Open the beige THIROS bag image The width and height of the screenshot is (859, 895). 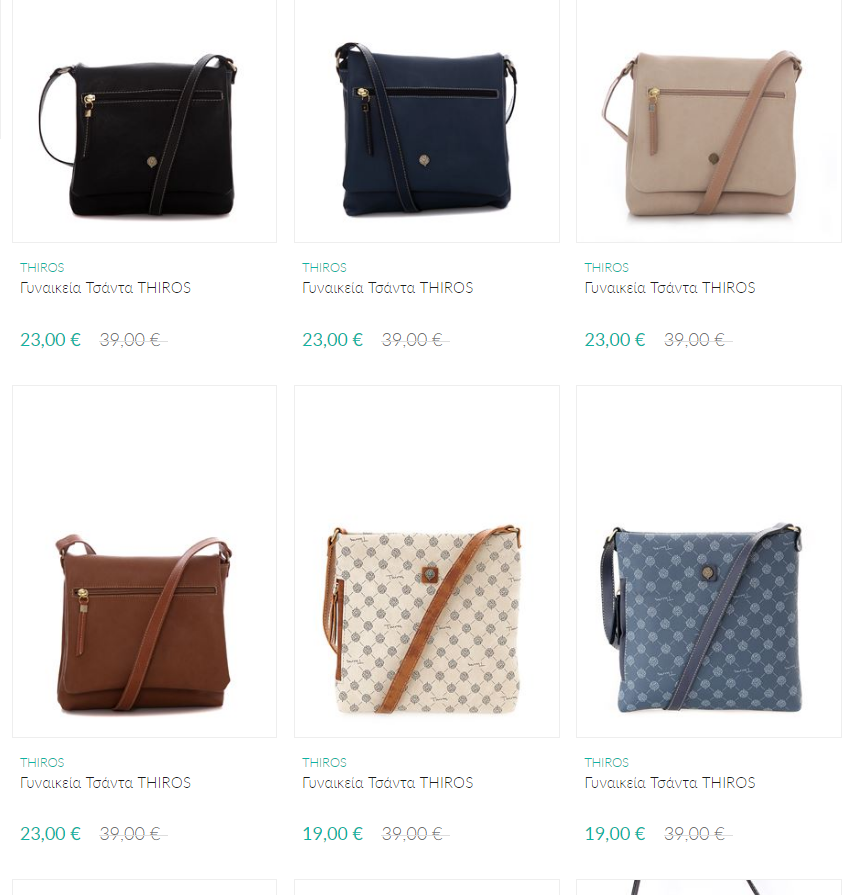[x=708, y=120]
